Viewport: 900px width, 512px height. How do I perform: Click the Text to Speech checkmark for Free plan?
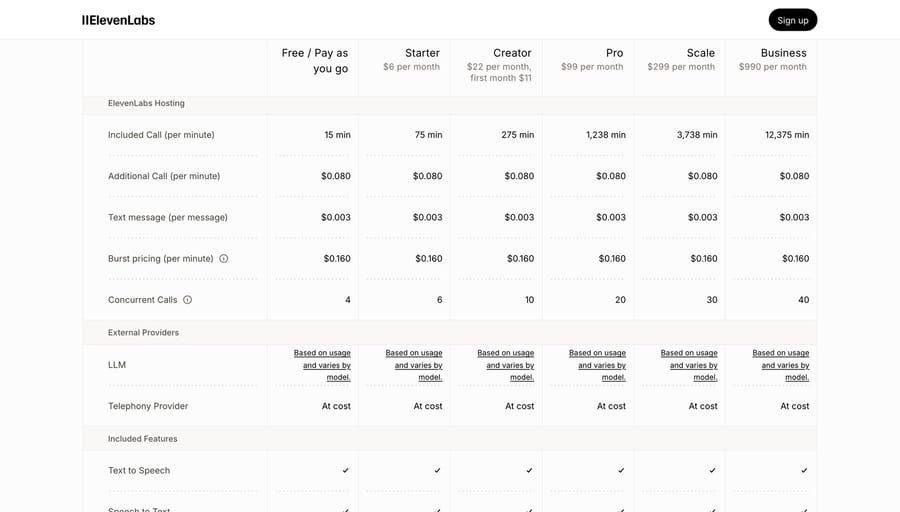tap(346, 470)
